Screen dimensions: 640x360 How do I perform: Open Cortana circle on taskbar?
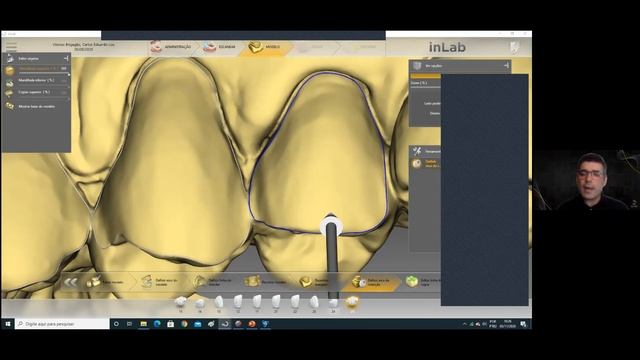pos(116,324)
